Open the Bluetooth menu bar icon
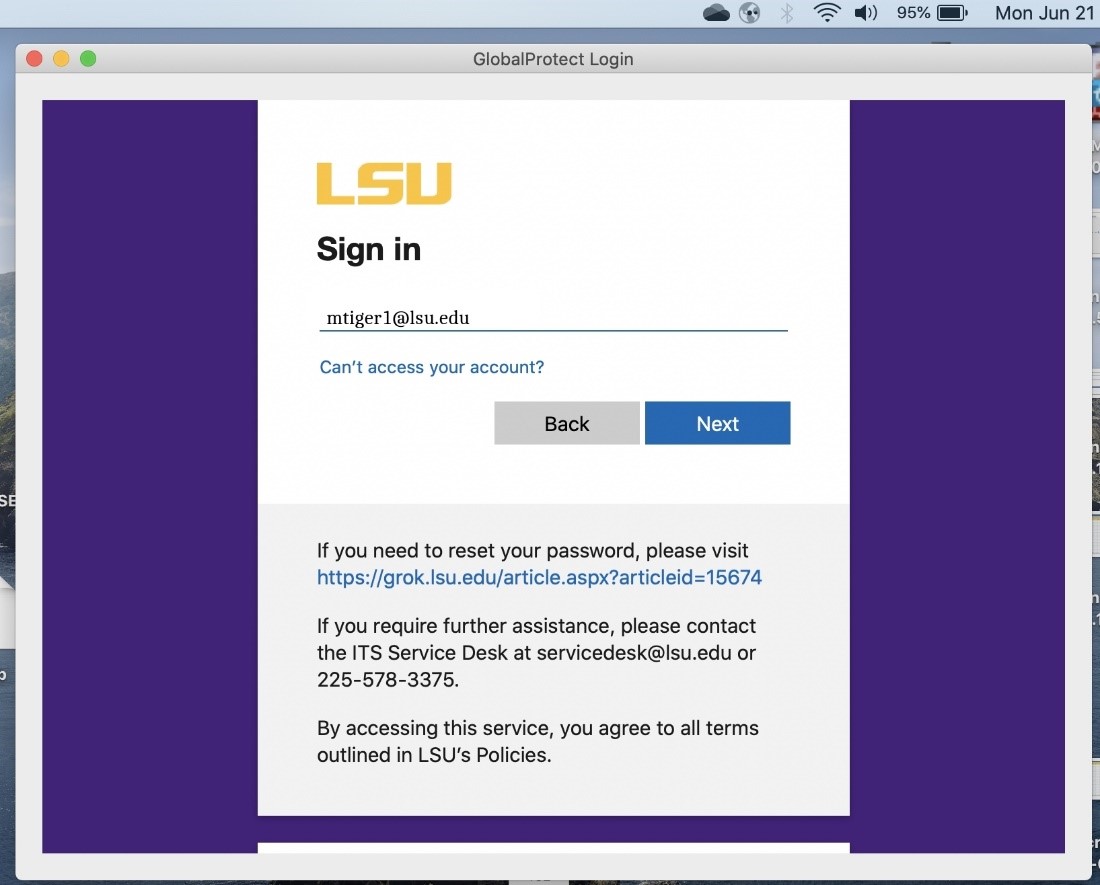This screenshot has width=1100, height=885. (x=787, y=13)
